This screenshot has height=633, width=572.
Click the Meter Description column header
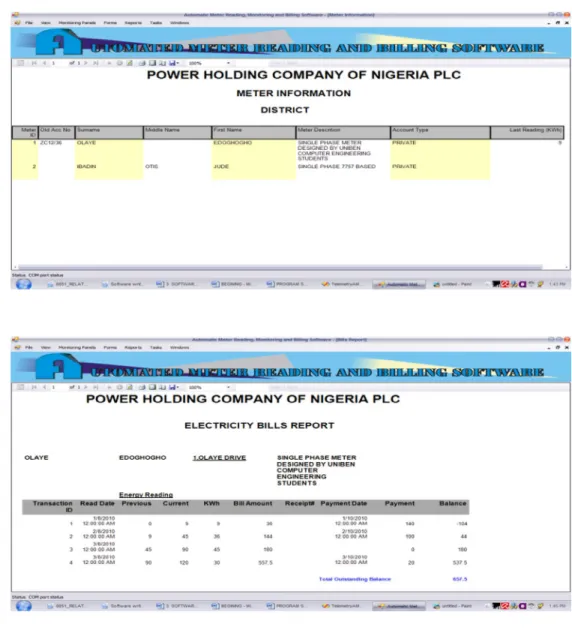[343, 132]
